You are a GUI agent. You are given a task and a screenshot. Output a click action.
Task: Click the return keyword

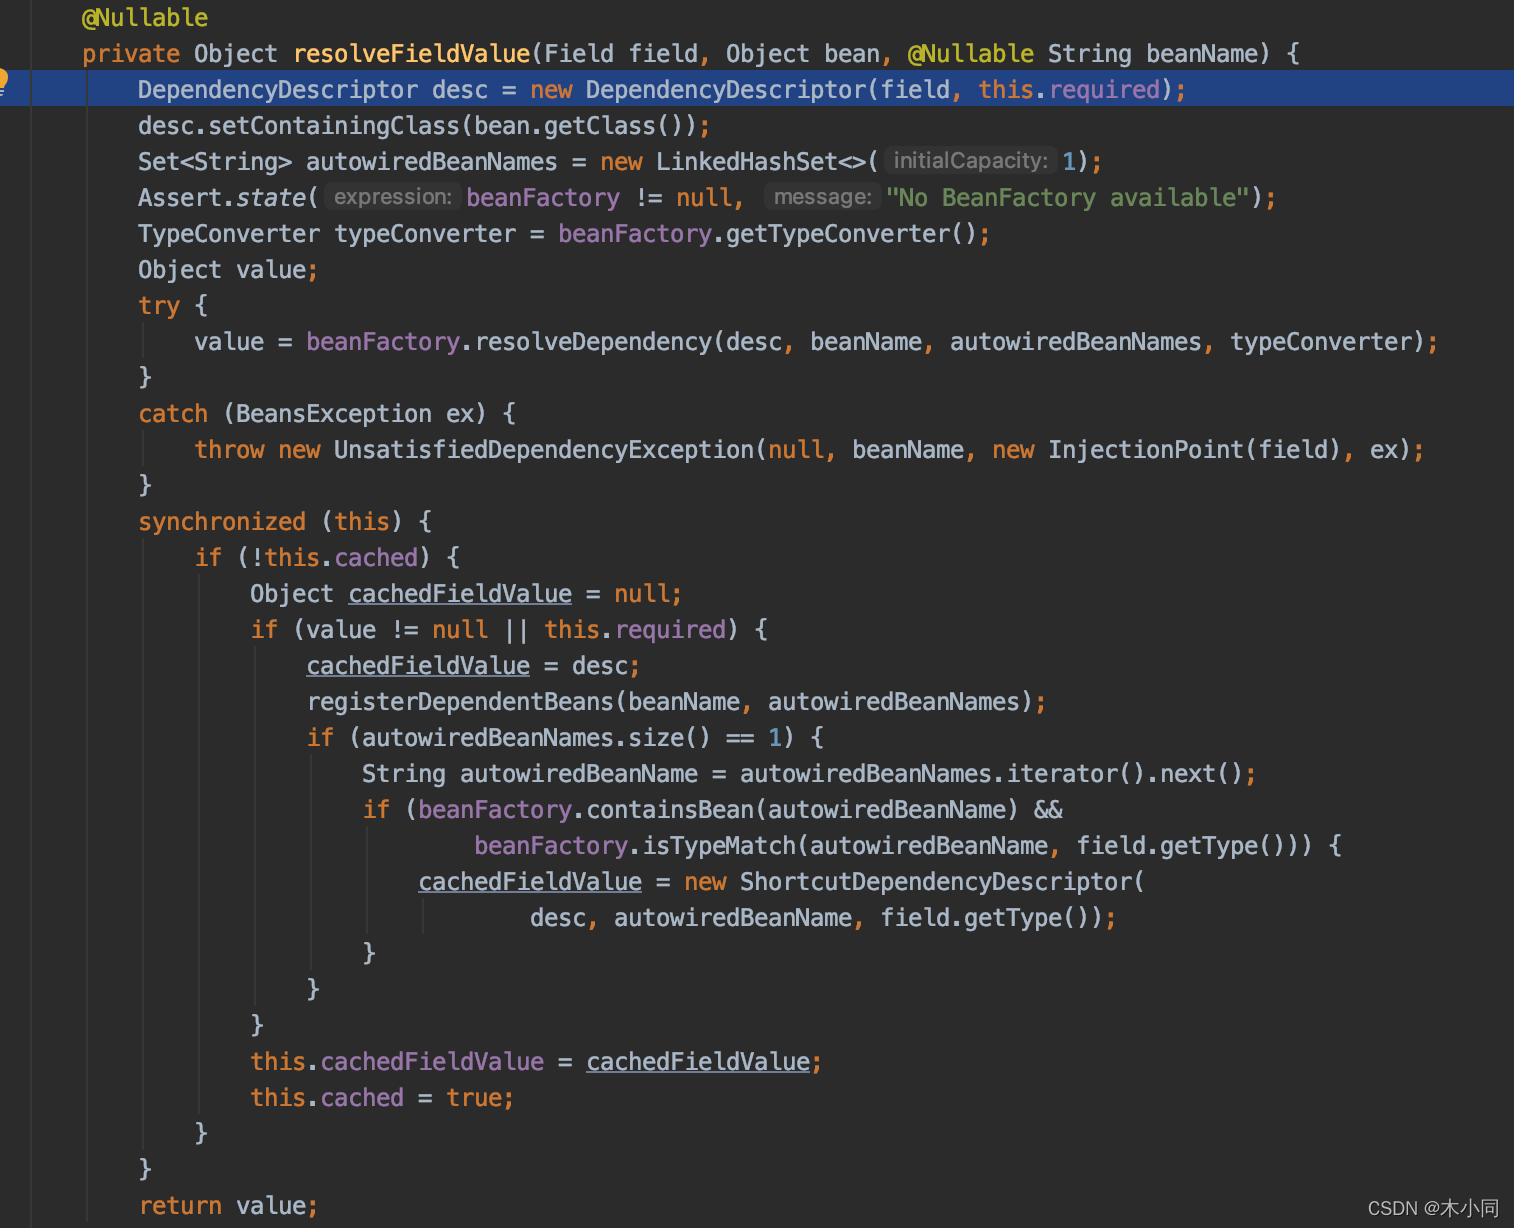[180, 1206]
